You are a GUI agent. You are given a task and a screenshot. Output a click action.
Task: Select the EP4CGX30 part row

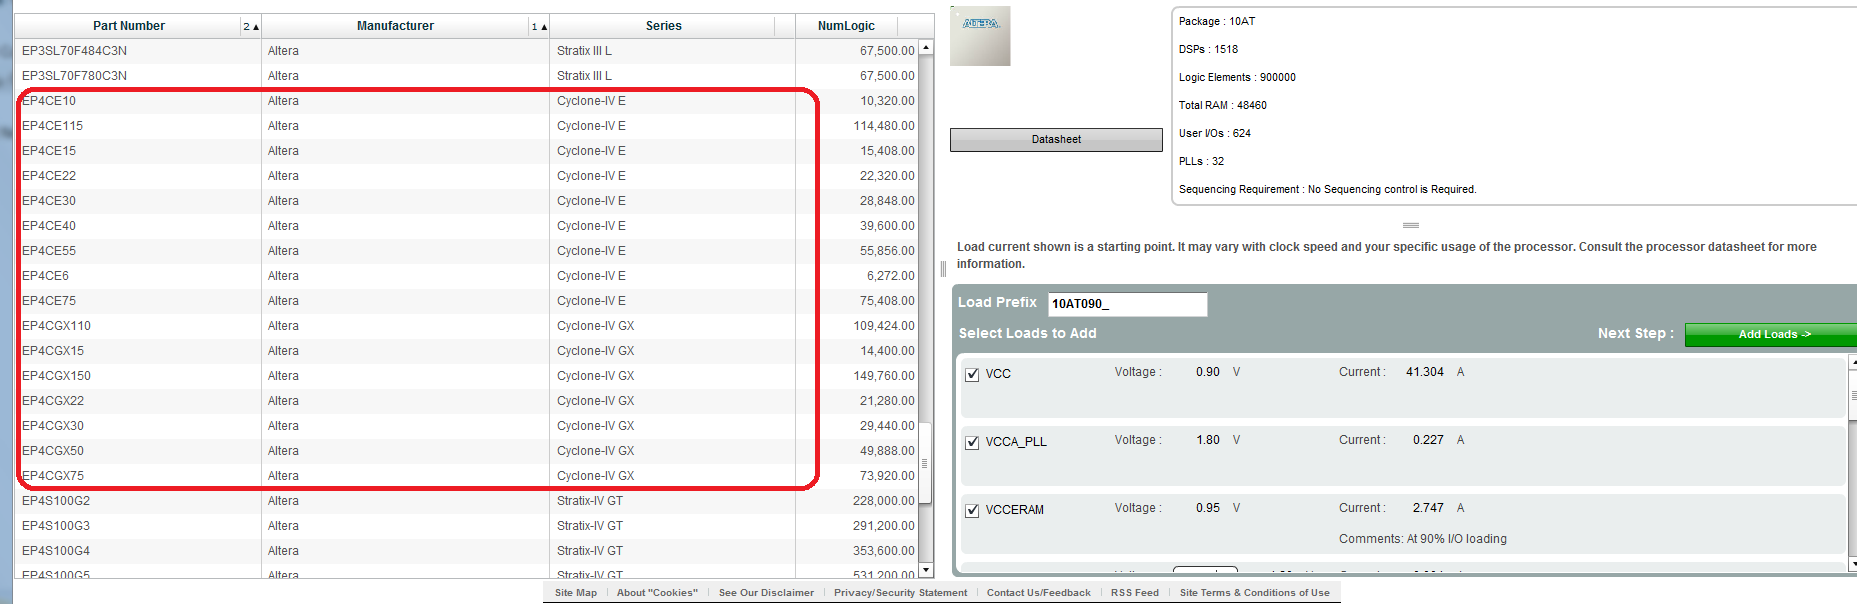tap(467, 426)
